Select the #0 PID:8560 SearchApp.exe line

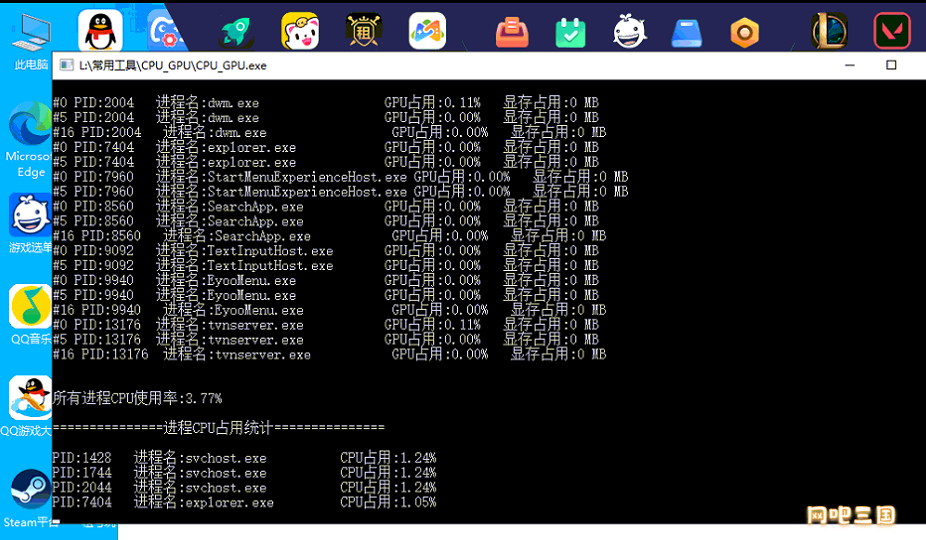coord(326,206)
